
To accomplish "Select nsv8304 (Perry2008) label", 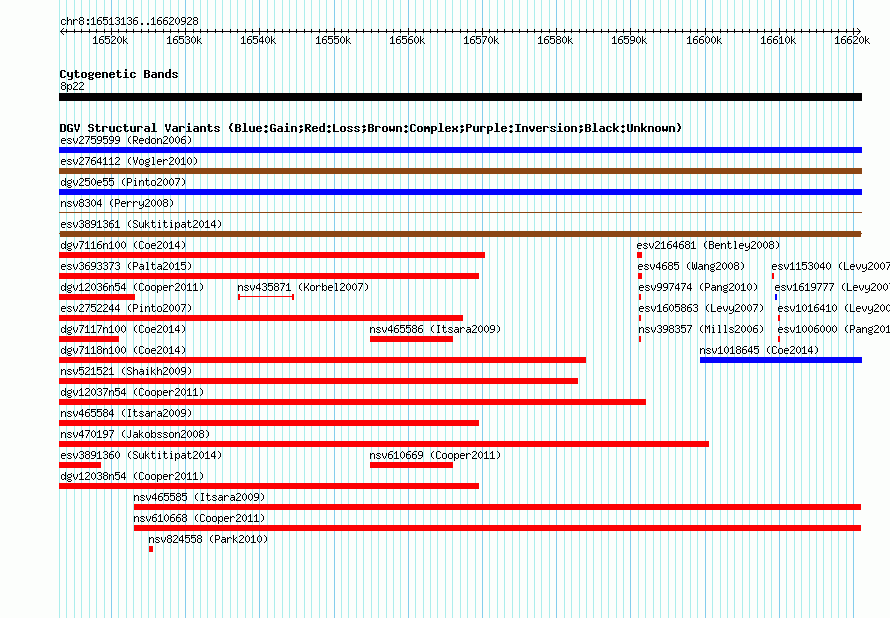I will (117, 203).
